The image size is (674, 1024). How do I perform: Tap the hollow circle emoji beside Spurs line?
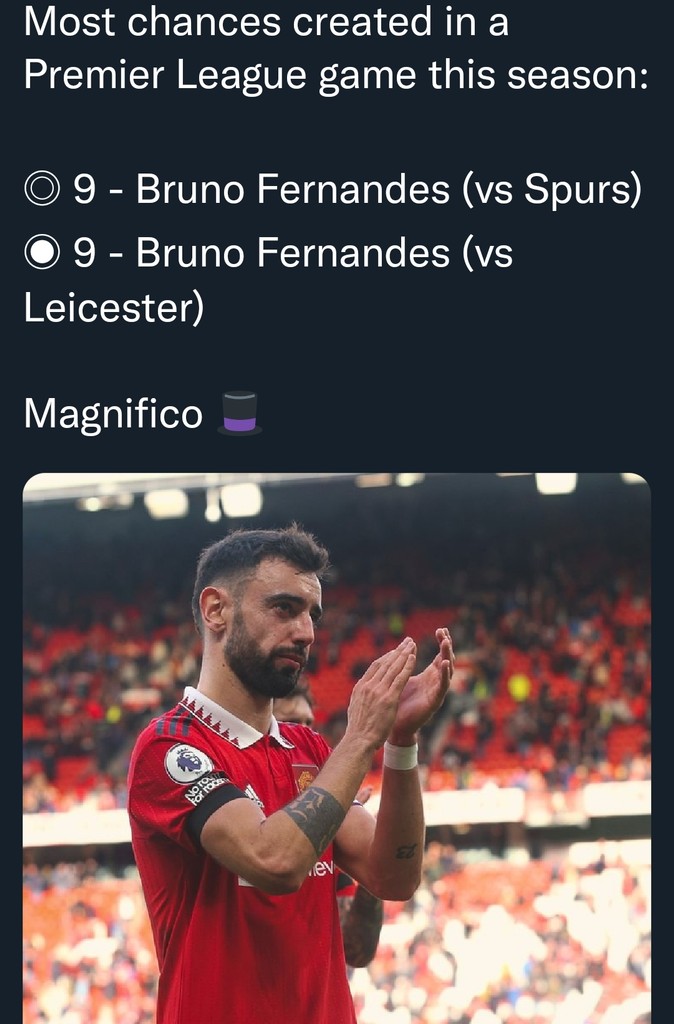pos(44,190)
